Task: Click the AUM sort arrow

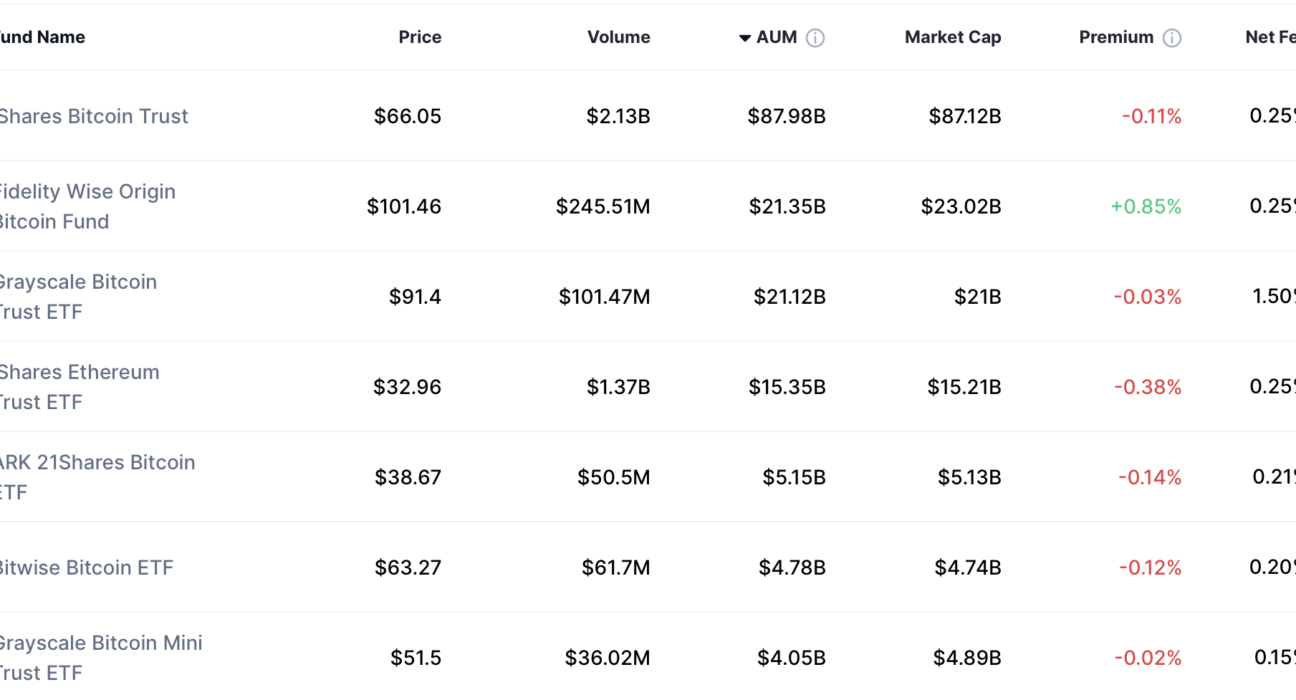Action: tap(745, 38)
